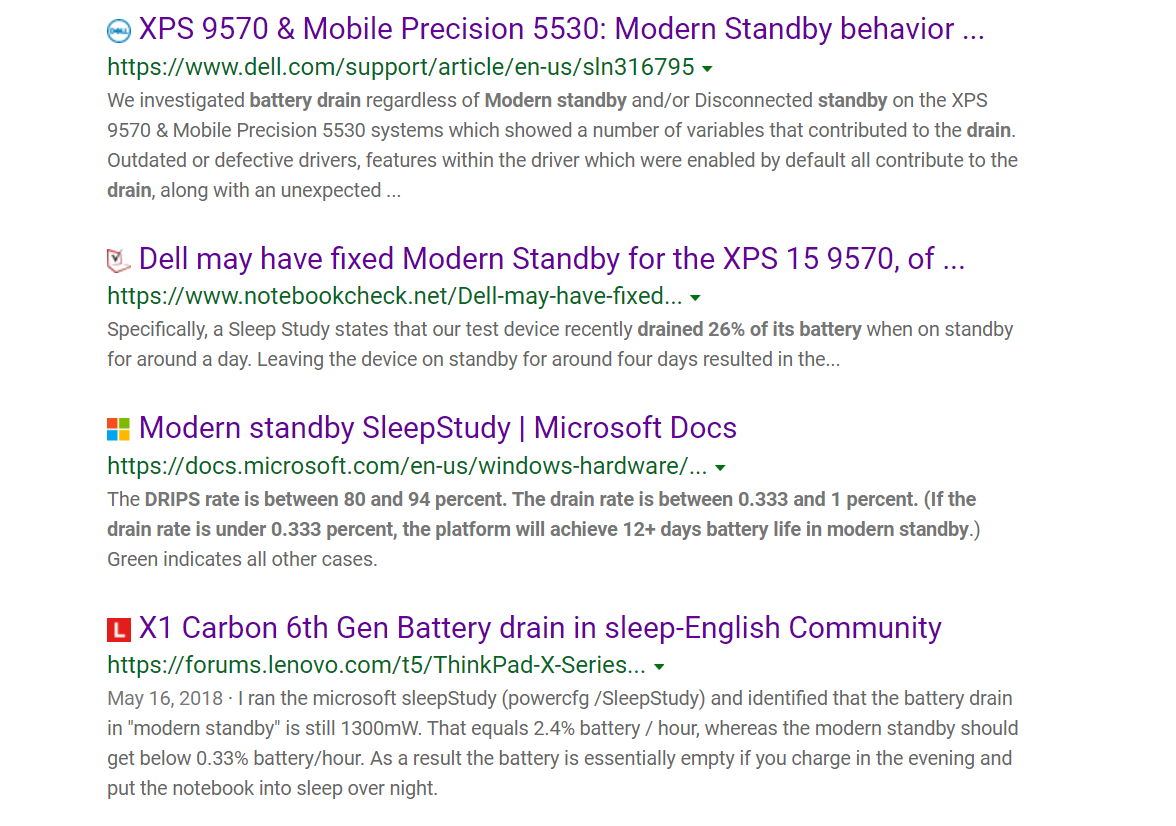Viewport: 1176px width, 826px height.
Task: Click the green notebookcheck.net URL
Action: click(x=394, y=296)
